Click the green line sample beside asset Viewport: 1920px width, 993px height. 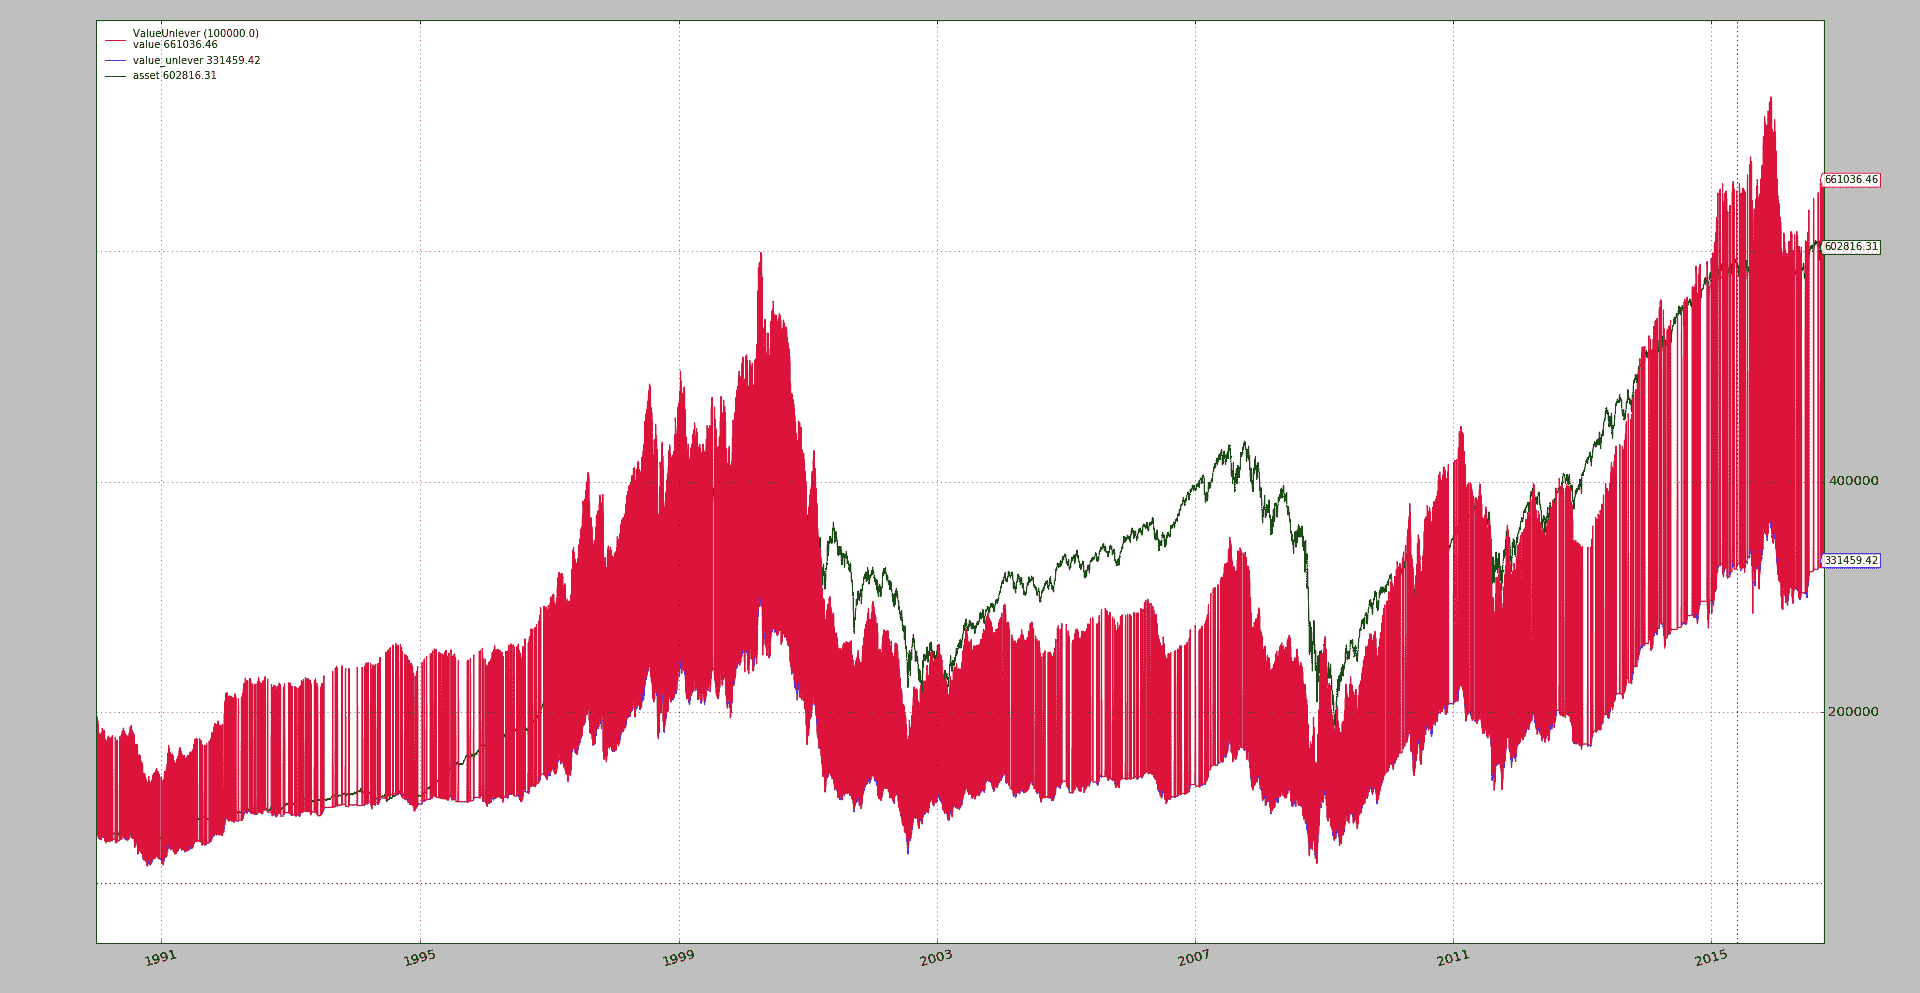click(x=115, y=76)
